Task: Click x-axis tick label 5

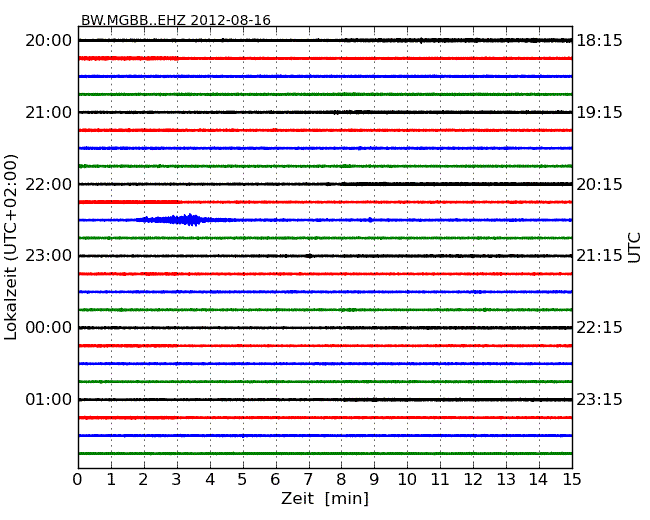Action: 243,479
